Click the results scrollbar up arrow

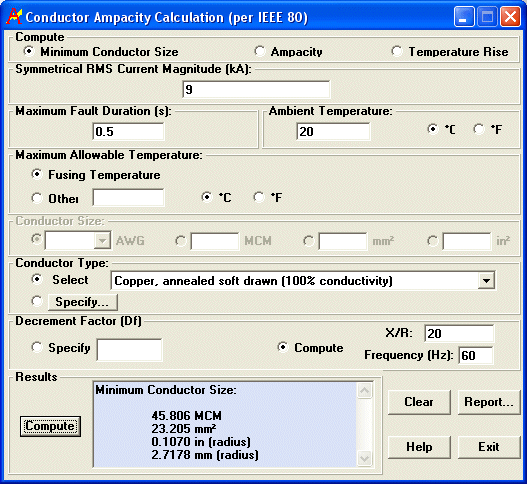pos(365,390)
